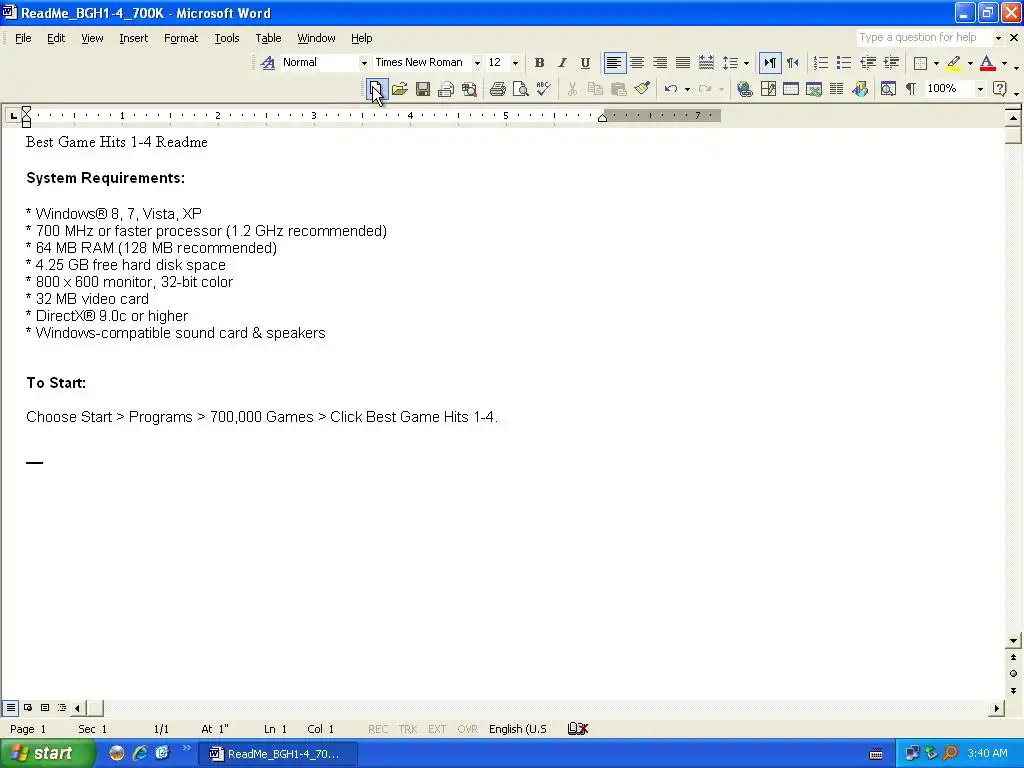Viewport: 1024px width, 768px height.
Task: Create a new blank document
Action: click(376, 89)
